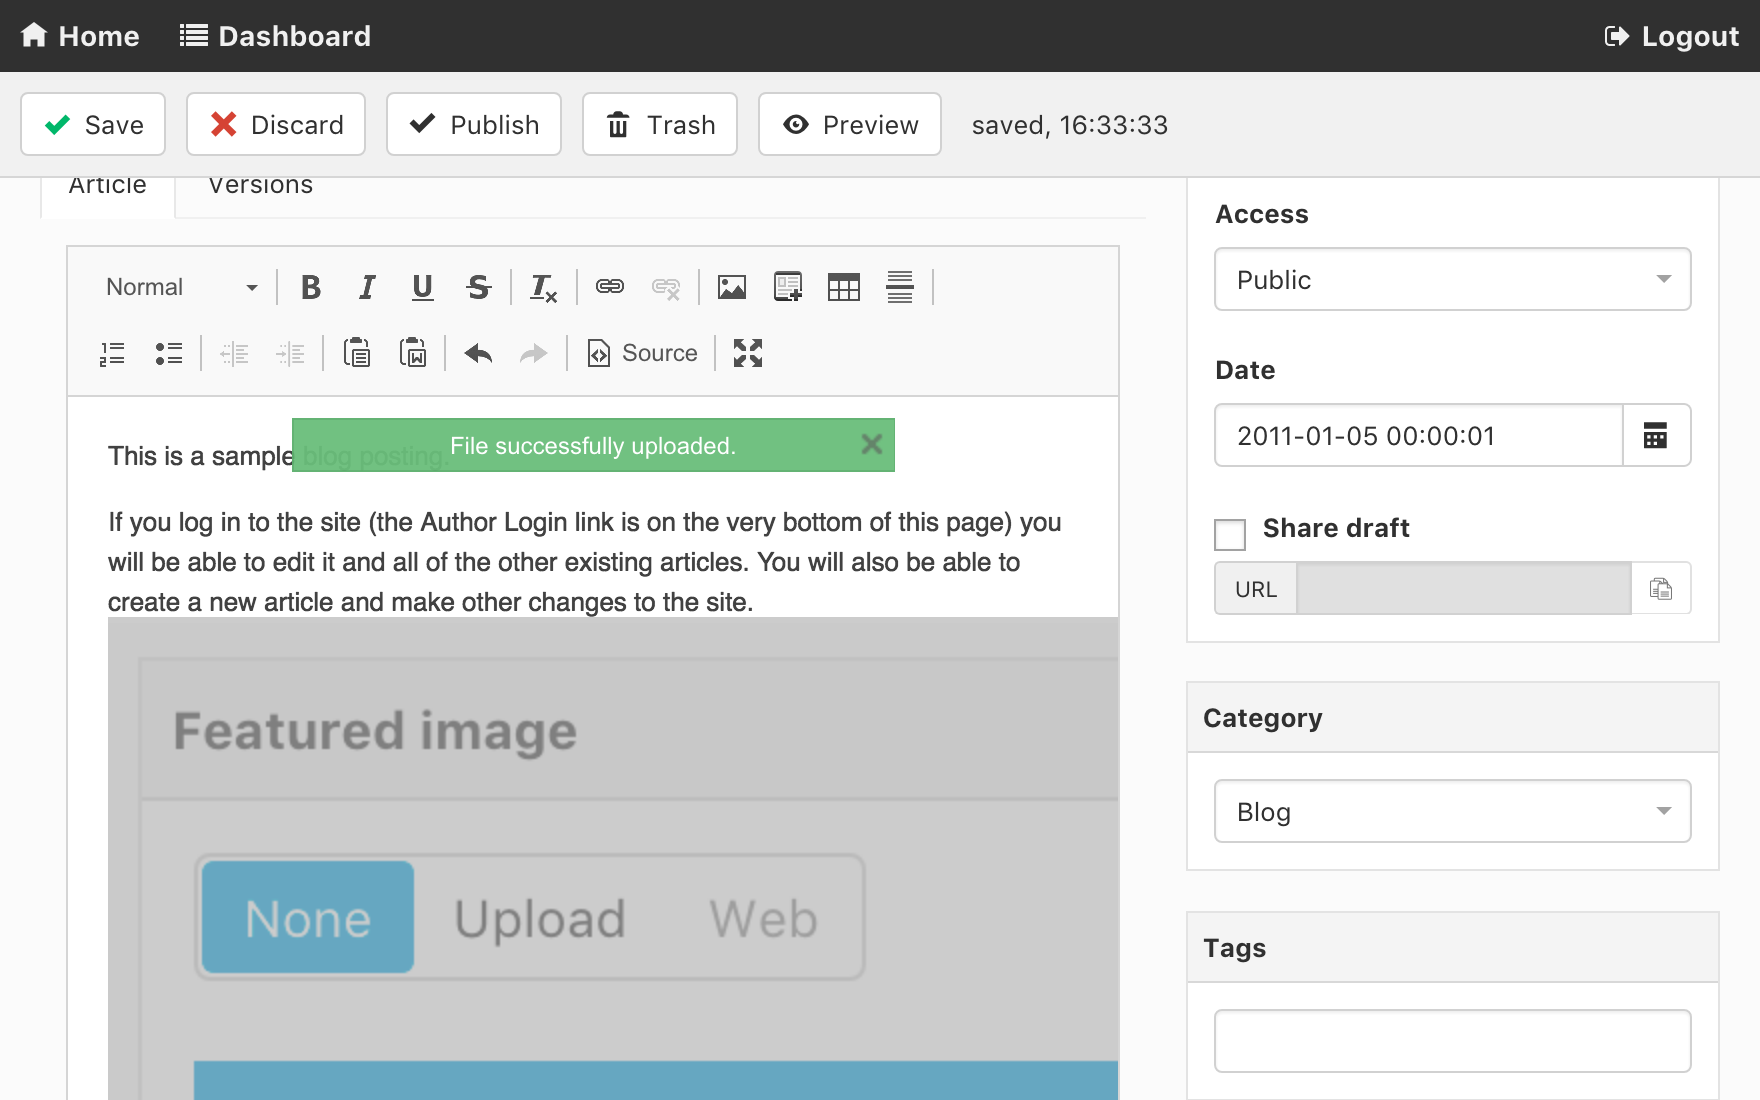
Task: Insert a numbered list
Action: click(x=112, y=353)
